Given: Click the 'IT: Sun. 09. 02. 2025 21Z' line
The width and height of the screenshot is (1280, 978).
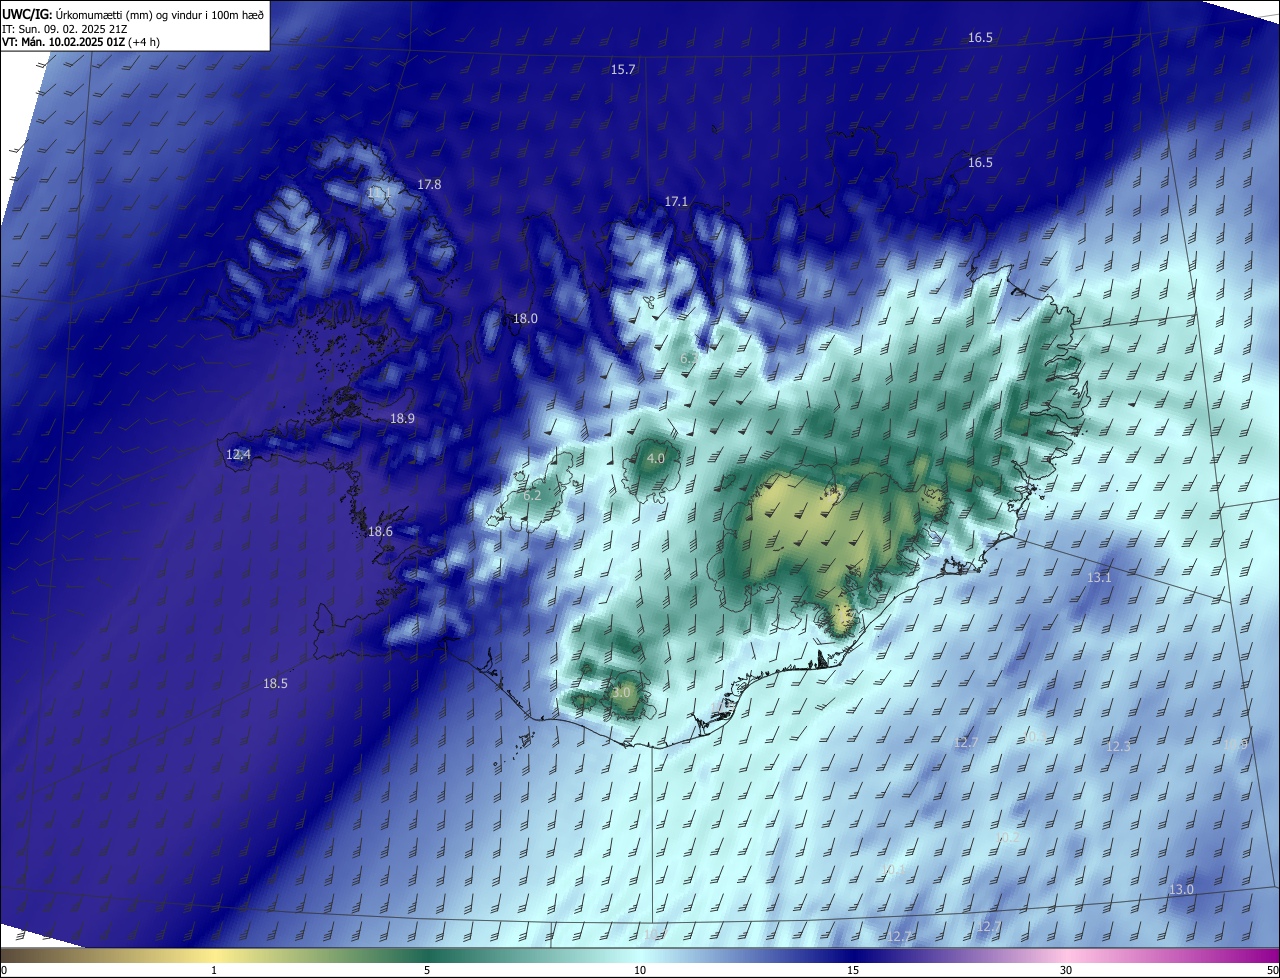Looking at the screenshot, I should pyautogui.click(x=64, y=28).
